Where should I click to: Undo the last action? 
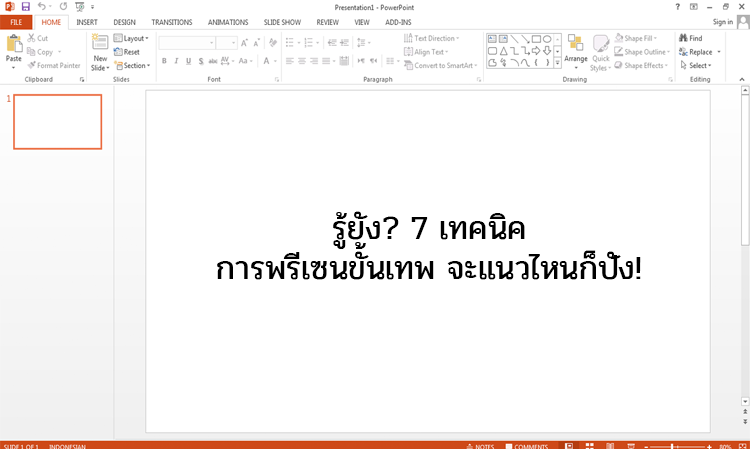[x=42, y=7]
